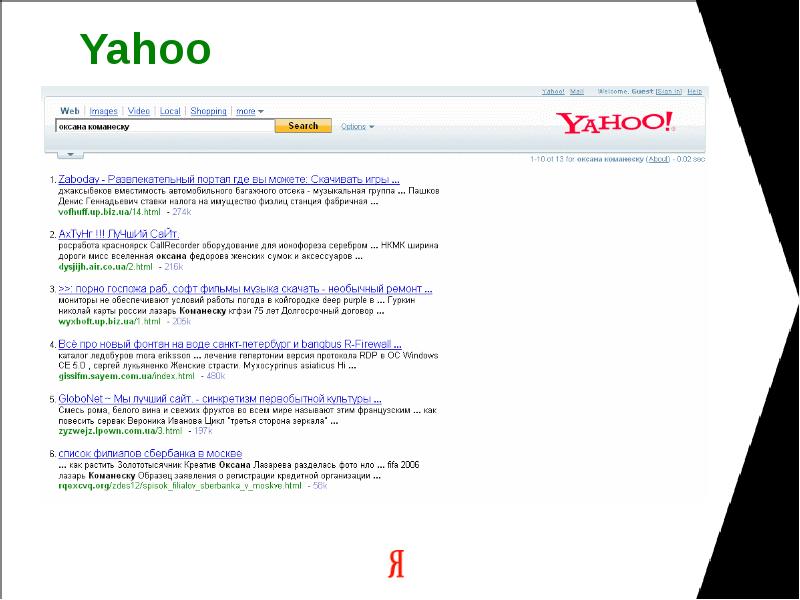This screenshot has width=800, height=600.
Task: Open the Mail link in header
Action: pyautogui.click(x=577, y=91)
